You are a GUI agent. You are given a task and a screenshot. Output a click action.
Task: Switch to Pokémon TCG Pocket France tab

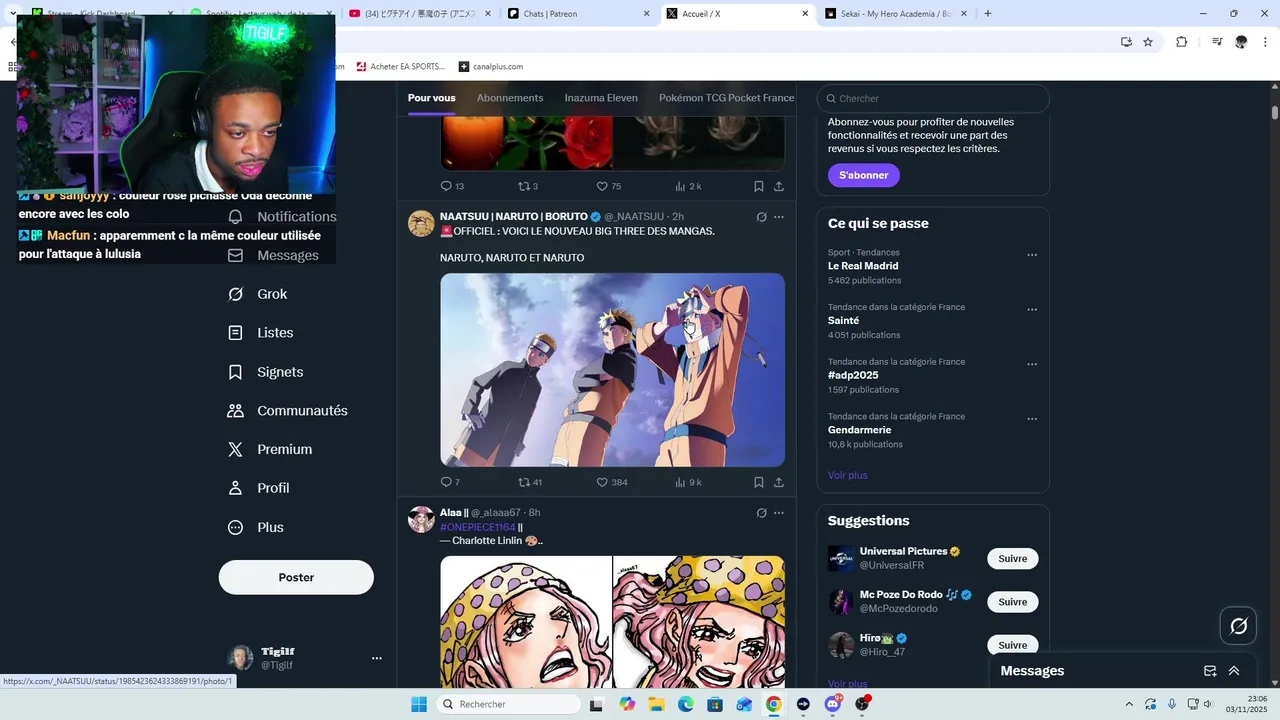(726, 98)
